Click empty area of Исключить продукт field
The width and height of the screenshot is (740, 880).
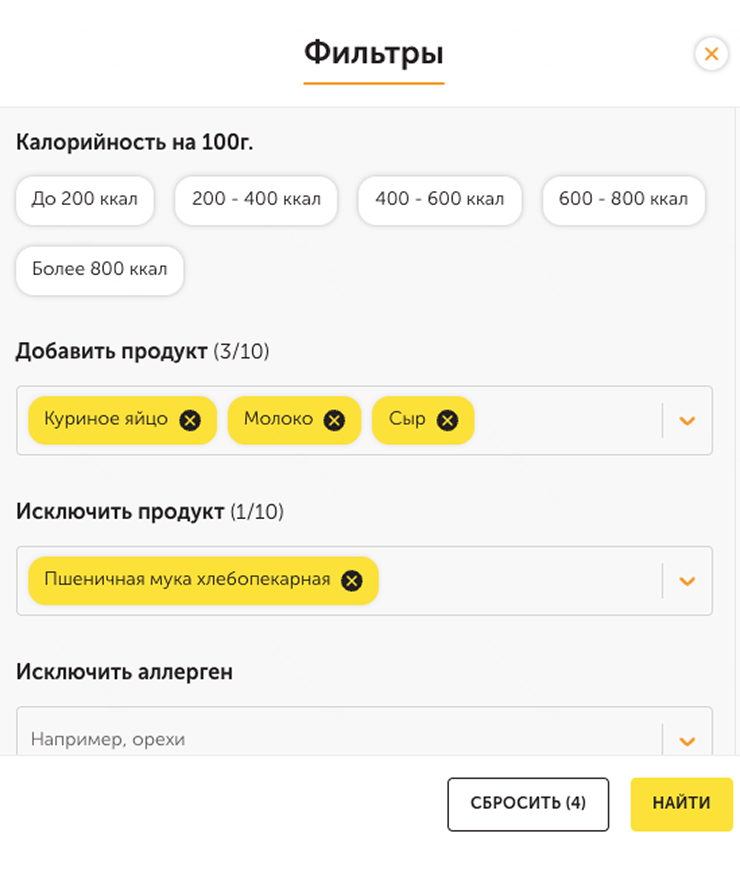(x=519, y=581)
